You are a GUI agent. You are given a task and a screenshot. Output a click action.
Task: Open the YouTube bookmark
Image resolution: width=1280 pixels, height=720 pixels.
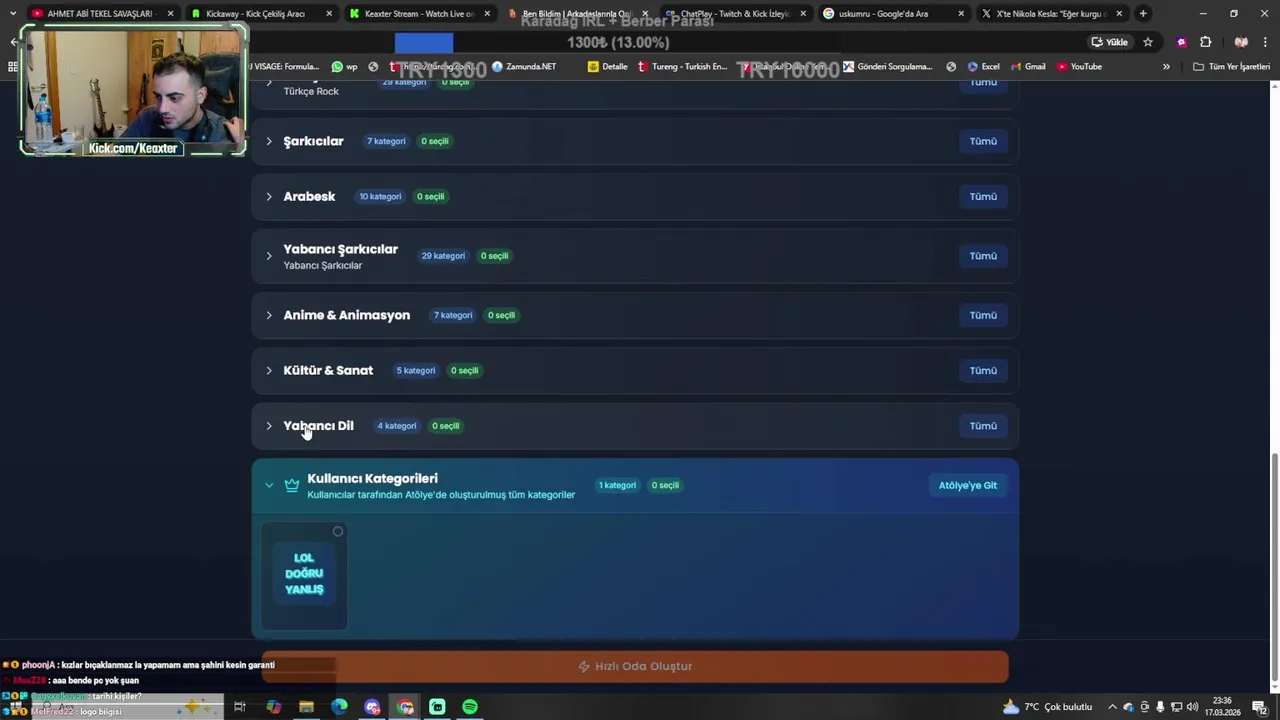pos(1079,67)
